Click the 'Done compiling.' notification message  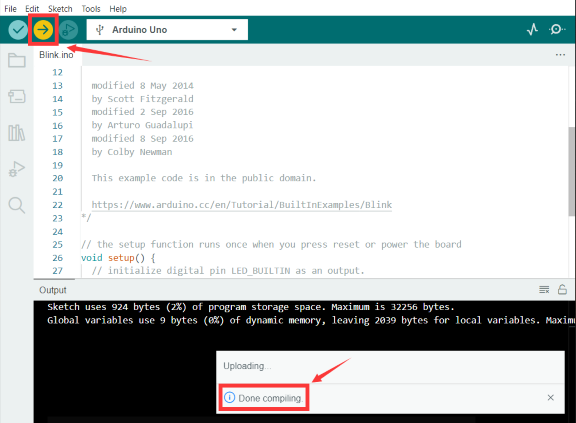(270, 398)
